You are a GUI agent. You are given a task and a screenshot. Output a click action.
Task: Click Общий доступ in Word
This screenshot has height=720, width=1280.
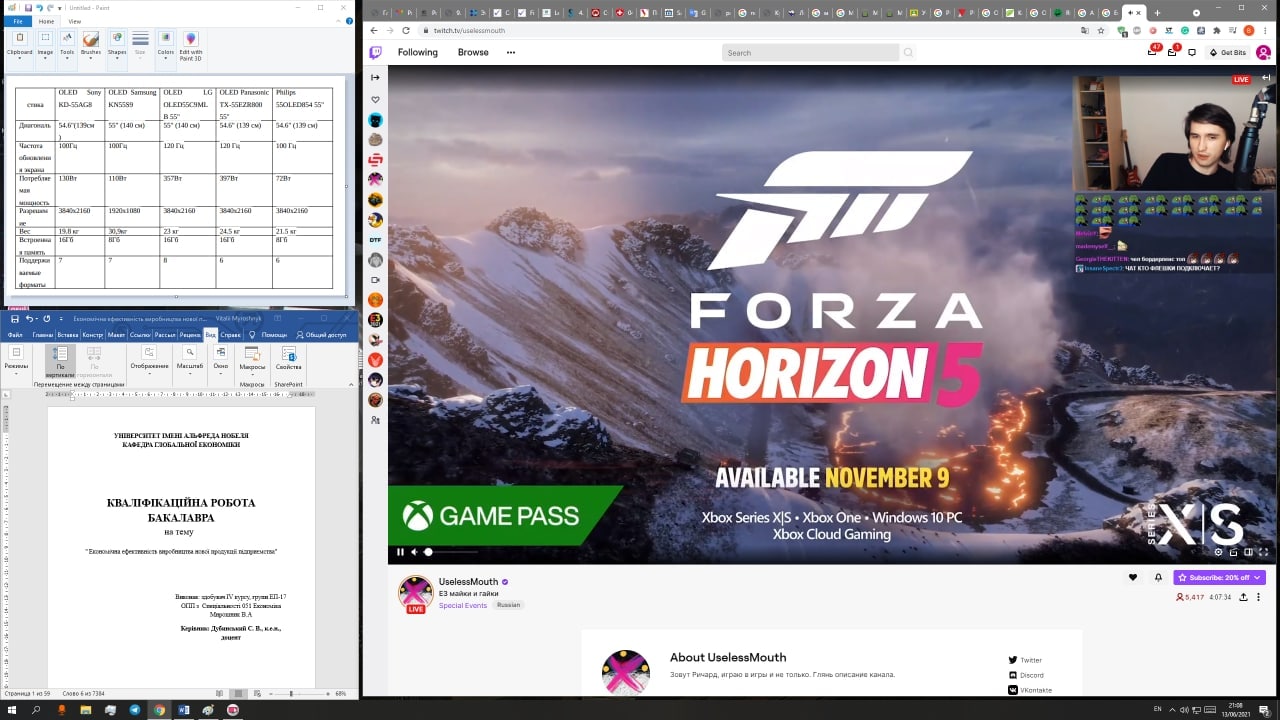click(x=321, y=335)
